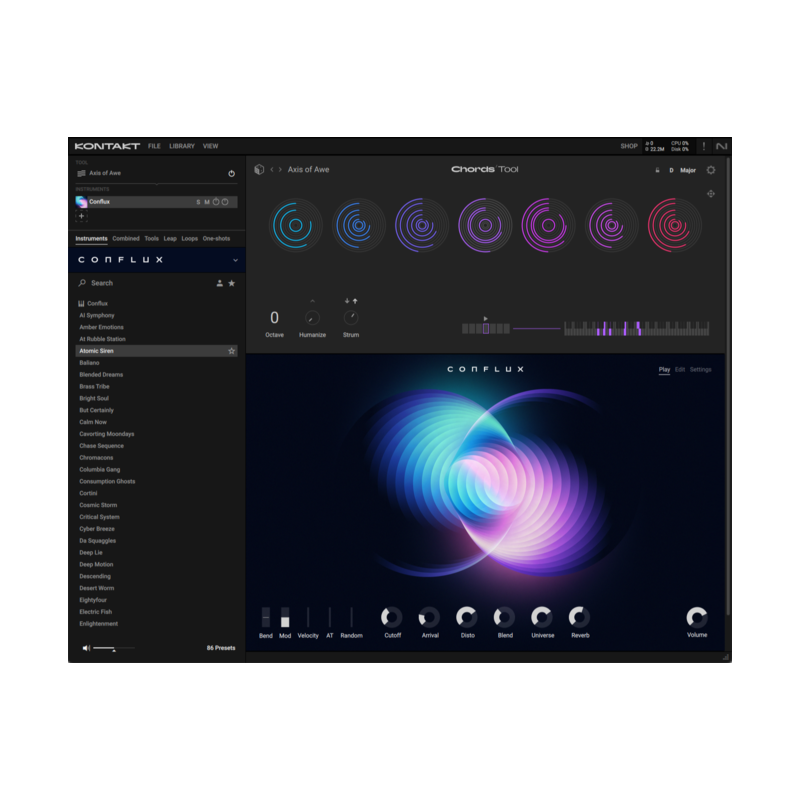Screen dimensions: 800x800
Task: Go to next chord set arrow
Action: click(x=280, y=169)
